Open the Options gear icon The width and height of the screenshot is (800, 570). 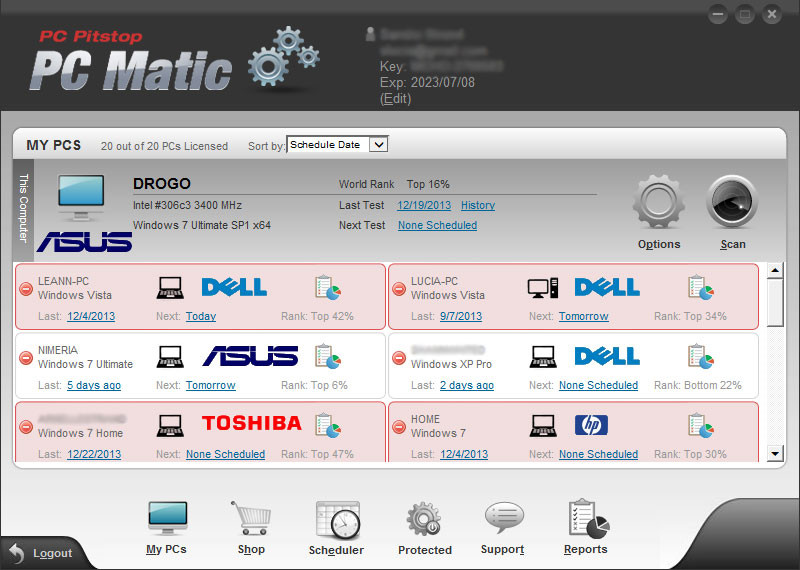(x=659, y=202)
